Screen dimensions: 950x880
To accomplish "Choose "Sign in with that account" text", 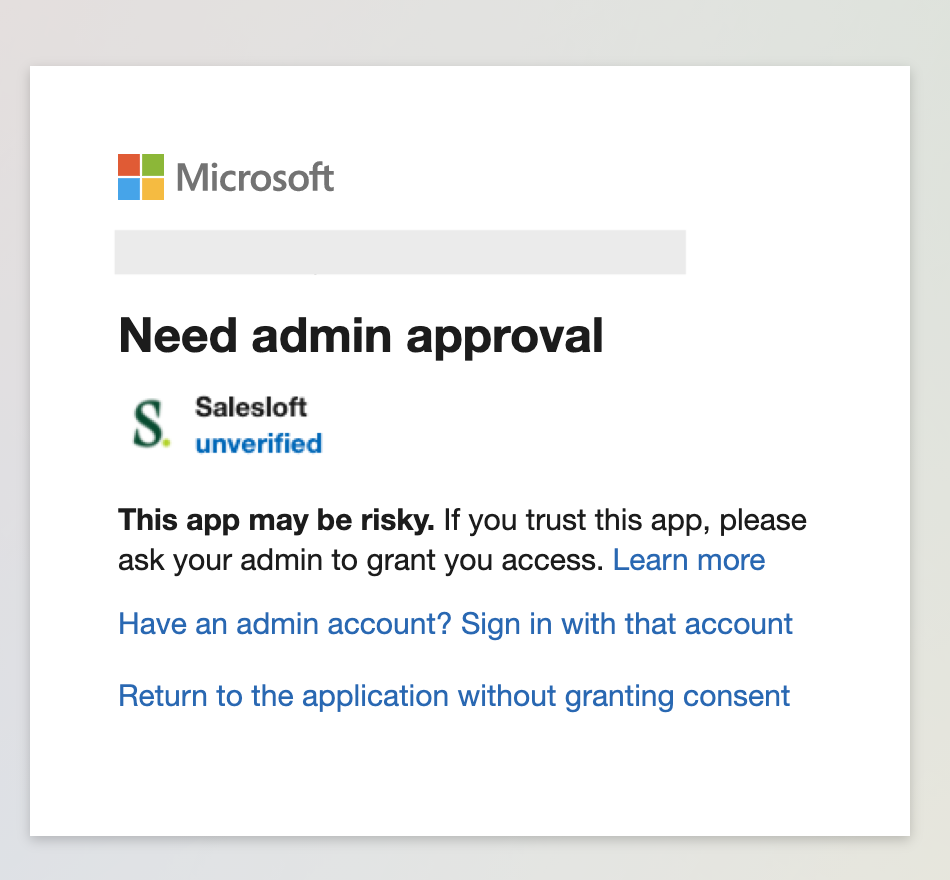I will click(x=627, y=624).
